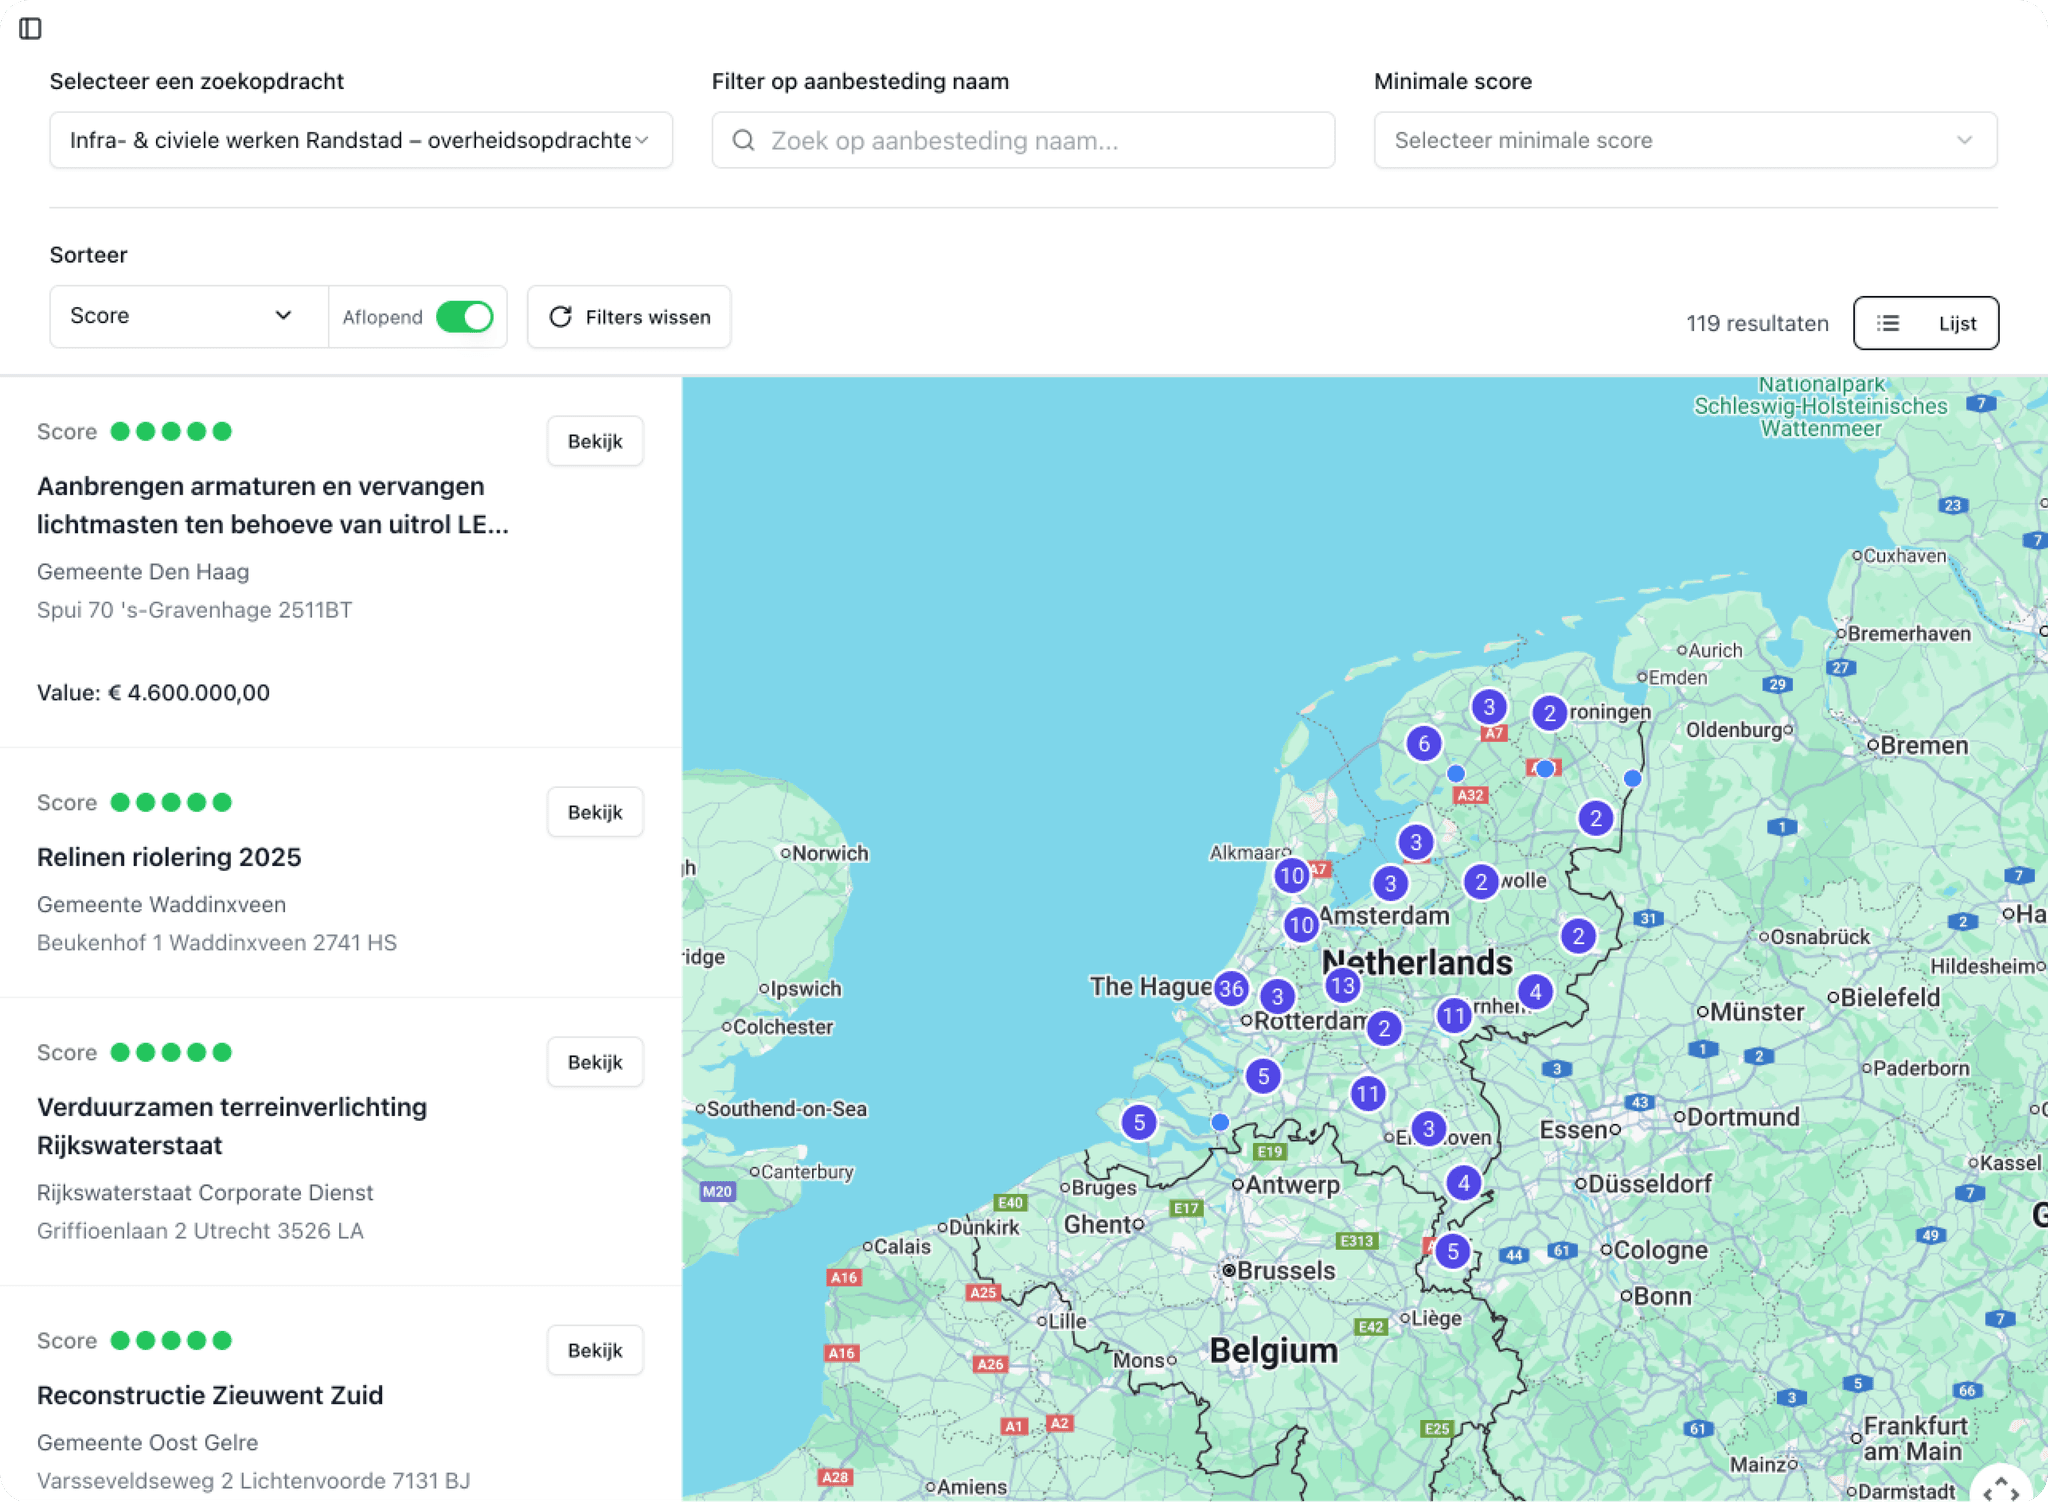This screenshot has width=2048, height=1503.
Task: Click the aanbesteding naam search field
Action: click(x=1022, y=140)
